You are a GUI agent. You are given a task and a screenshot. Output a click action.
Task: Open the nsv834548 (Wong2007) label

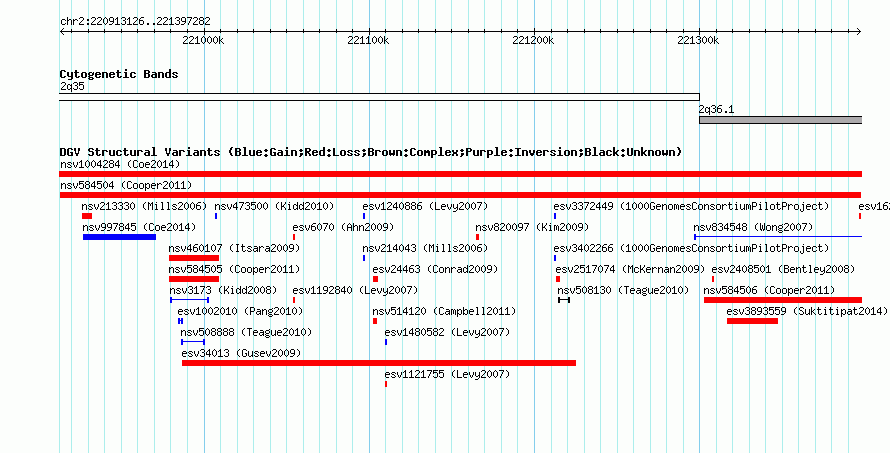[753, 227]
